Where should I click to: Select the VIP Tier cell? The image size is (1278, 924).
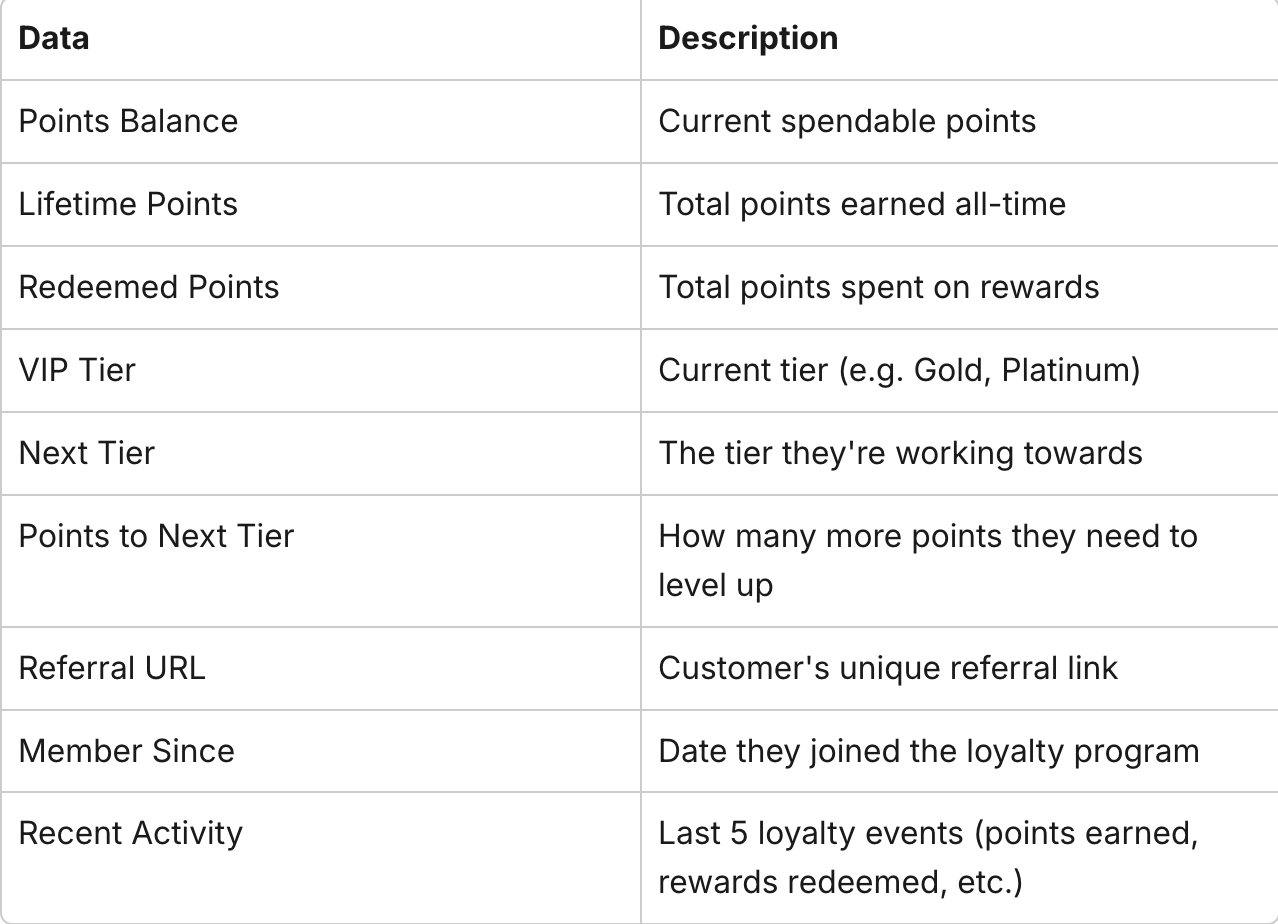pos(77,370)
